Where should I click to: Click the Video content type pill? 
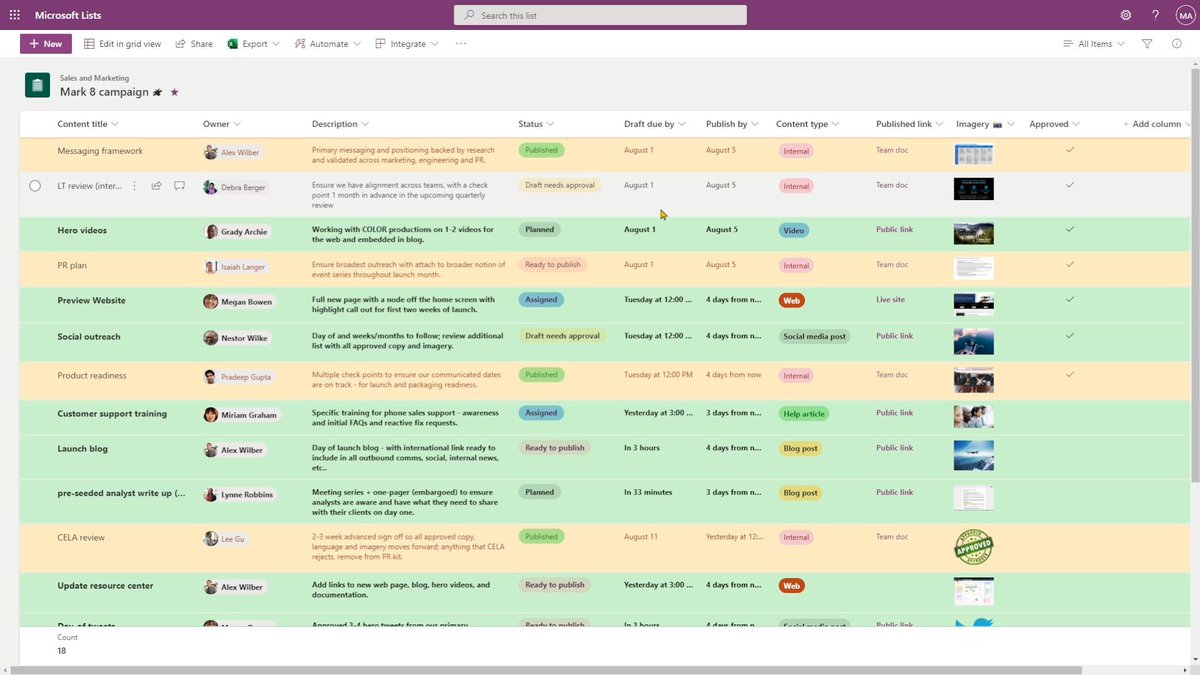point(793,230)
